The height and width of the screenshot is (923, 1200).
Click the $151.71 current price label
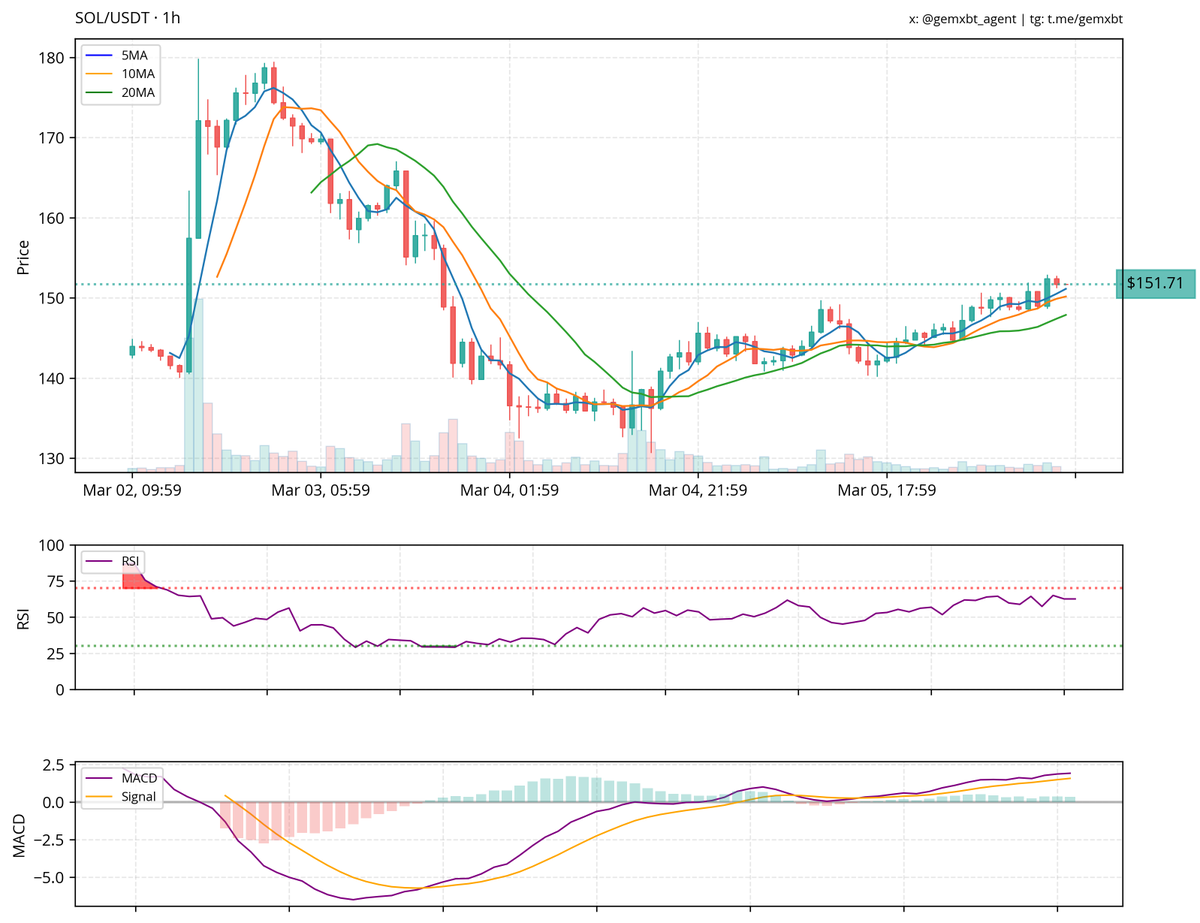click(x=1155, y=284)
